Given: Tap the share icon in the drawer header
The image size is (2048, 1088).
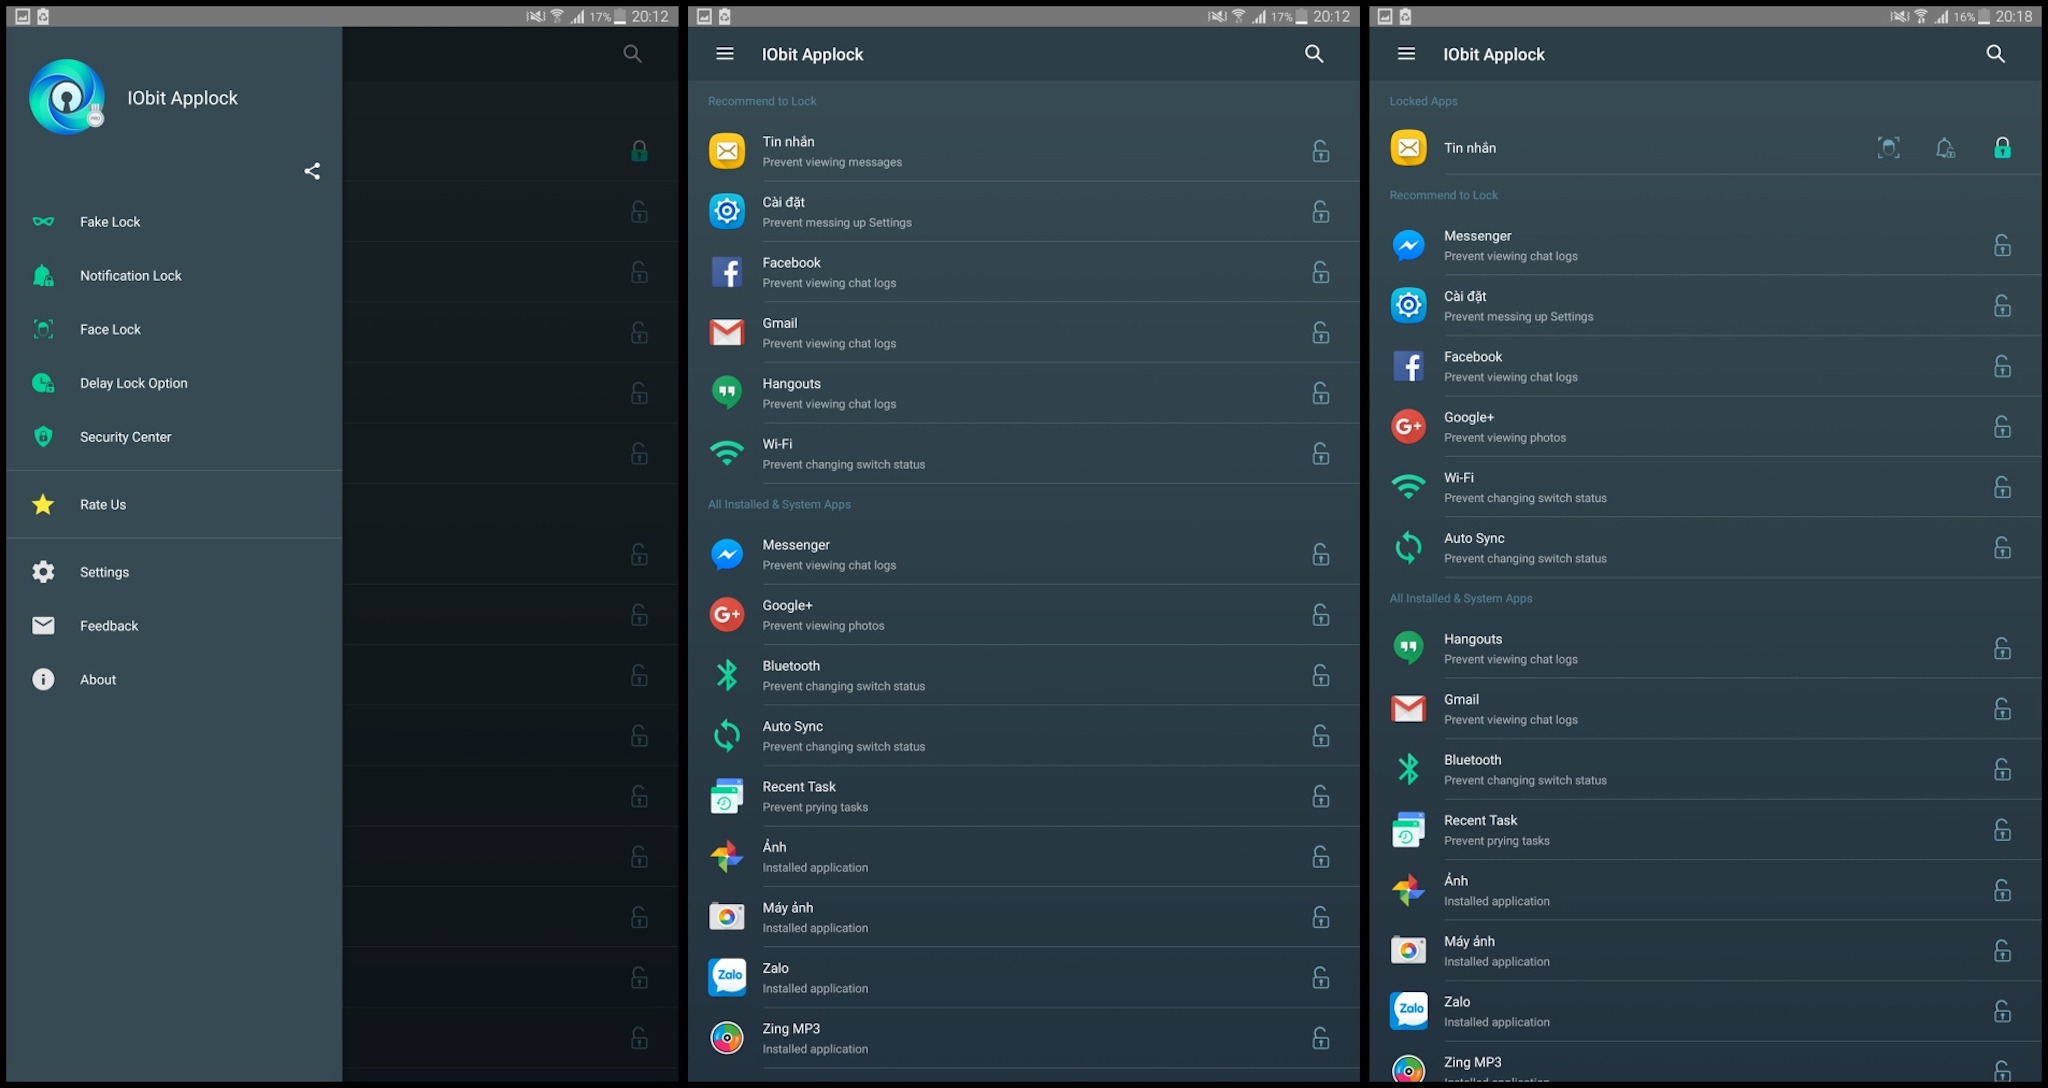Looking at the screenshot, I should [312, 171].
